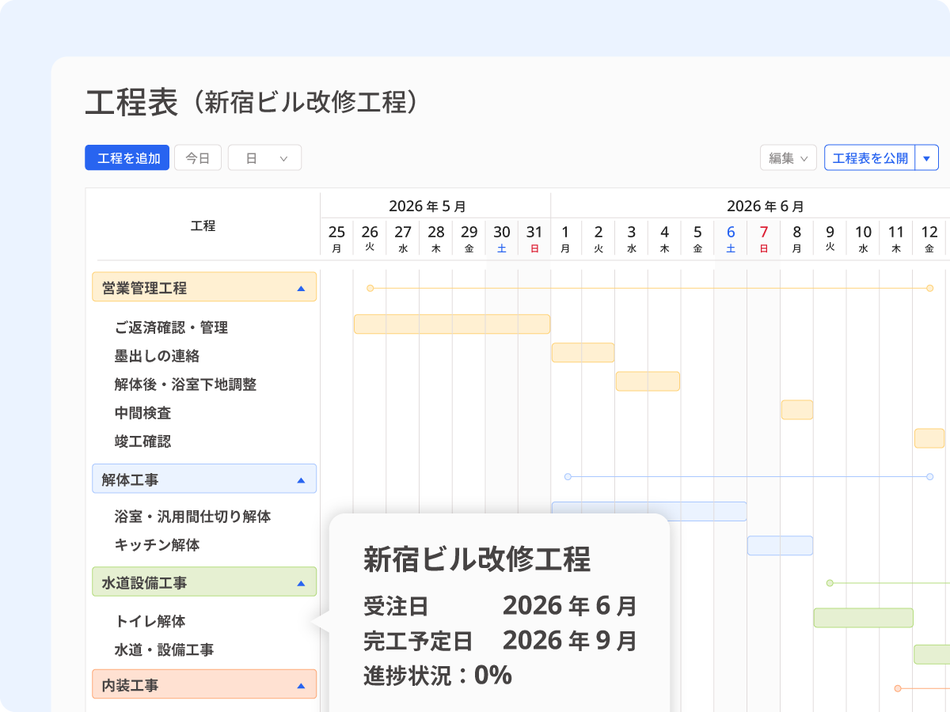Jump to today with 今日 button
Viewport: 950px width, 712px height.
click(198, 158)
